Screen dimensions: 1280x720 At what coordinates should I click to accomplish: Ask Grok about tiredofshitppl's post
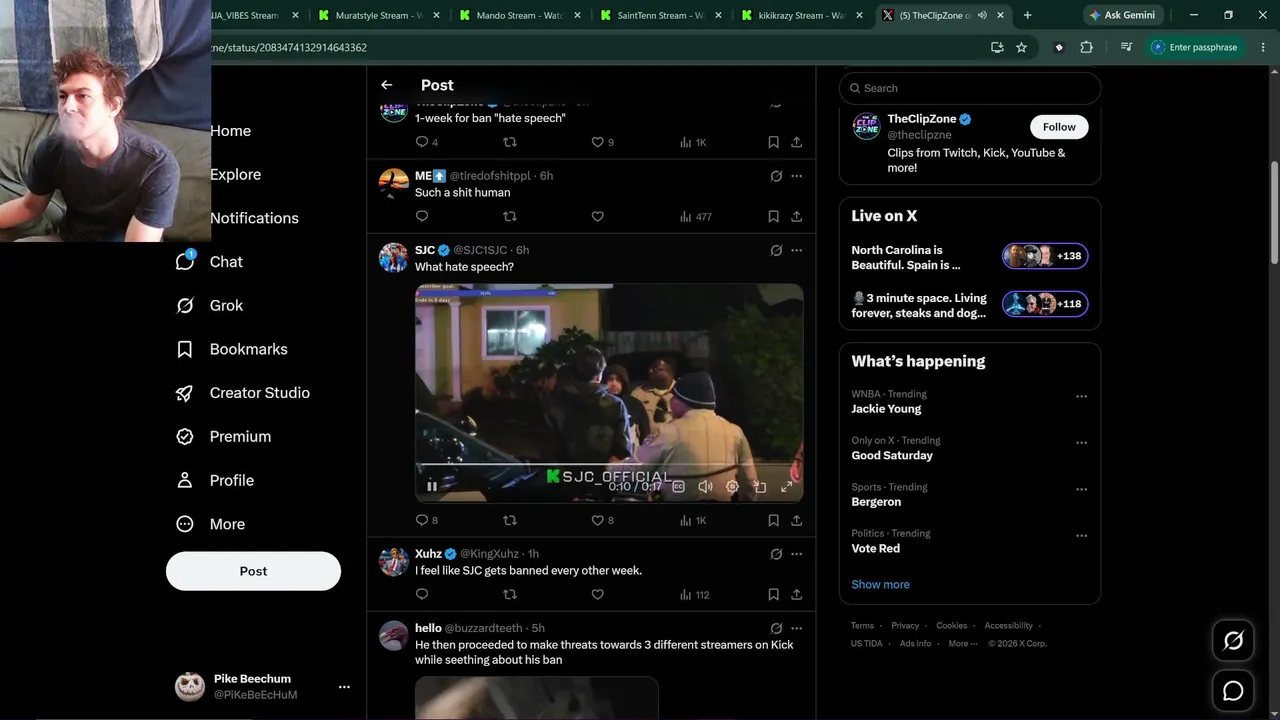point(776,176)
